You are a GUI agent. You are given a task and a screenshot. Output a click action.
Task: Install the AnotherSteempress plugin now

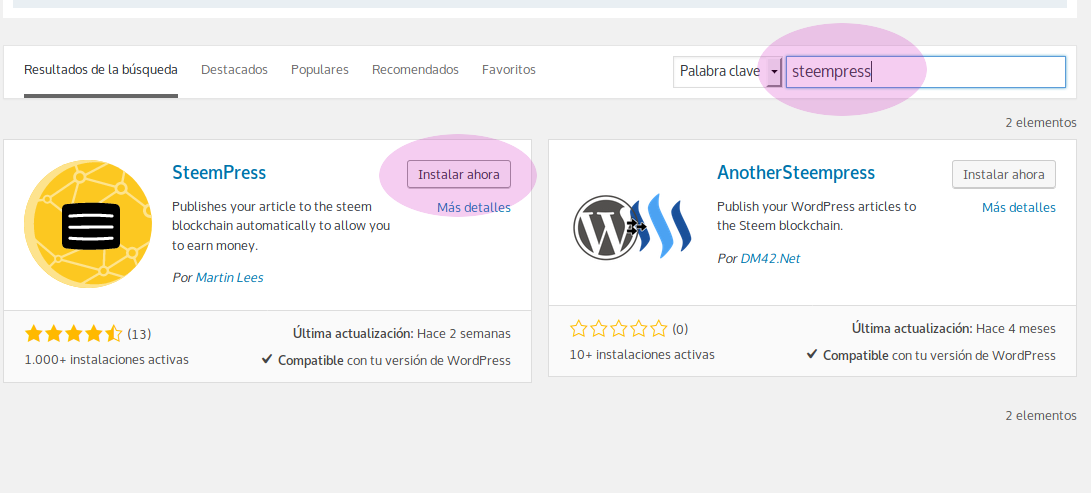[1003, 175]
